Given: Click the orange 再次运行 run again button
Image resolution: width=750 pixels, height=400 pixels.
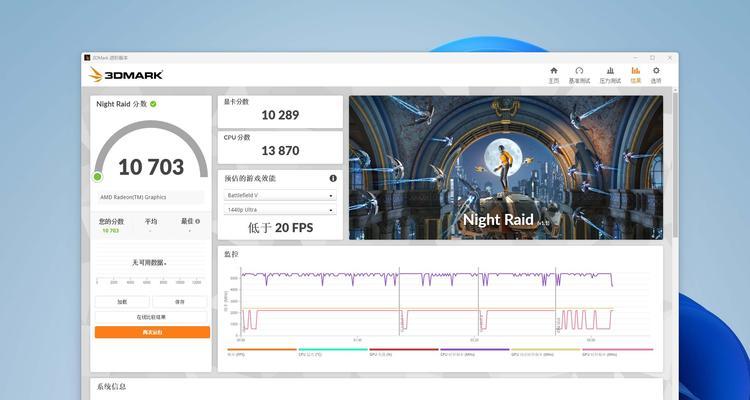Looking at the screenshot, I should point(152,332).
